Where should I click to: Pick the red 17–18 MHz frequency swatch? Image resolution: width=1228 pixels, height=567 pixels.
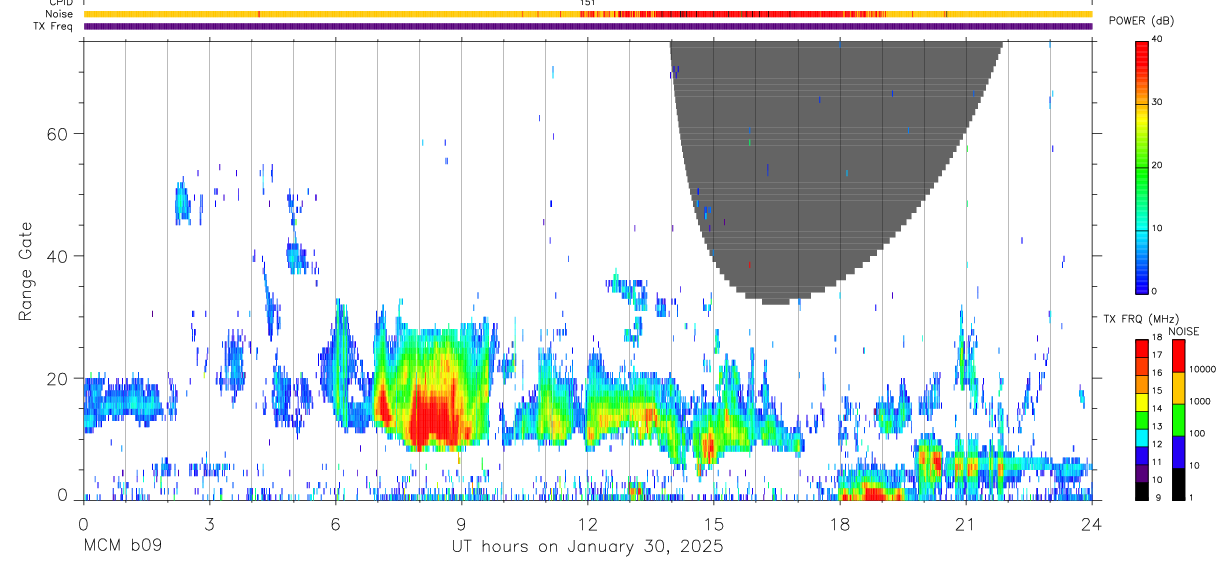point(1142,348)
